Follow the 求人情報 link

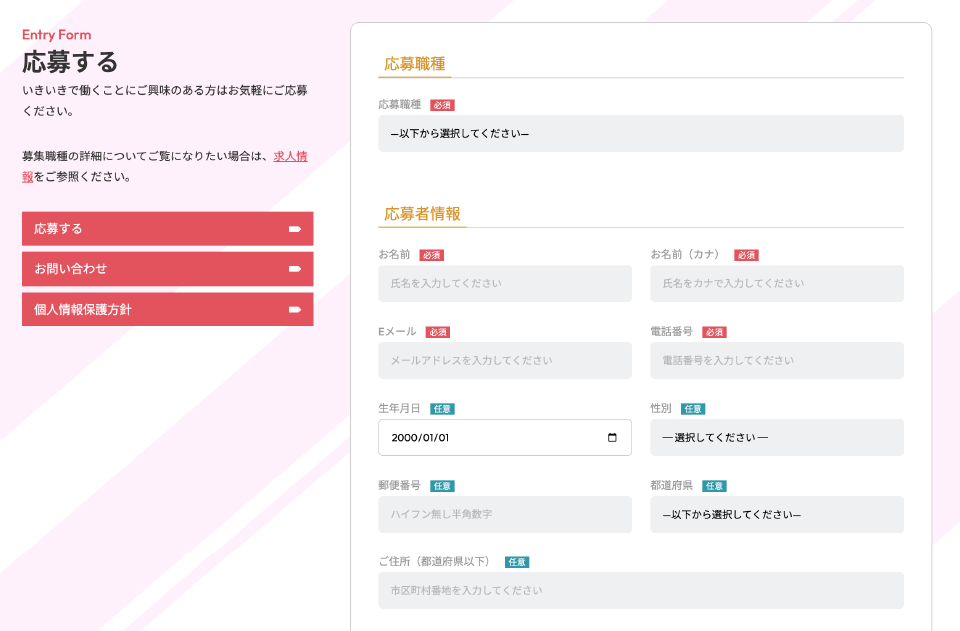pos(289,156)
